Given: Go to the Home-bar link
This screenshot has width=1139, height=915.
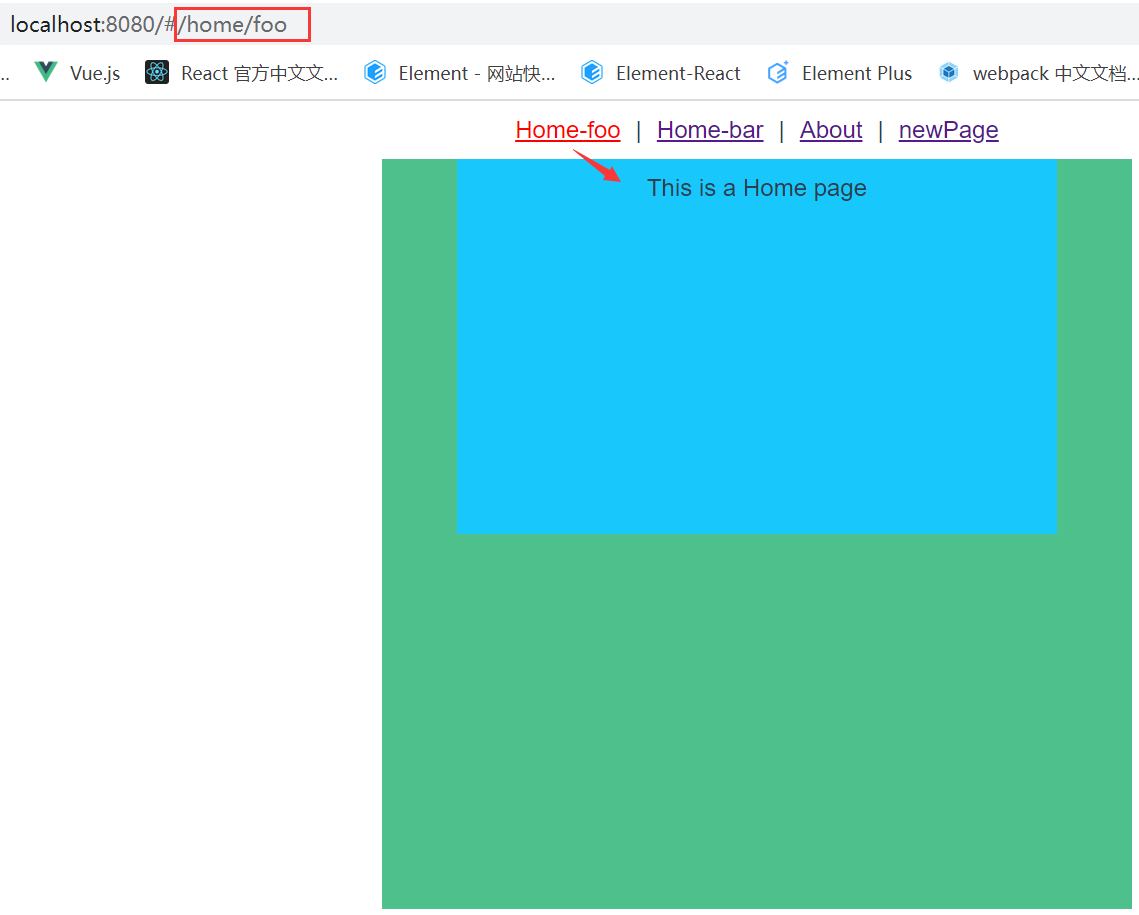Looking at the screenshot, I should click(x=710, y=130).
